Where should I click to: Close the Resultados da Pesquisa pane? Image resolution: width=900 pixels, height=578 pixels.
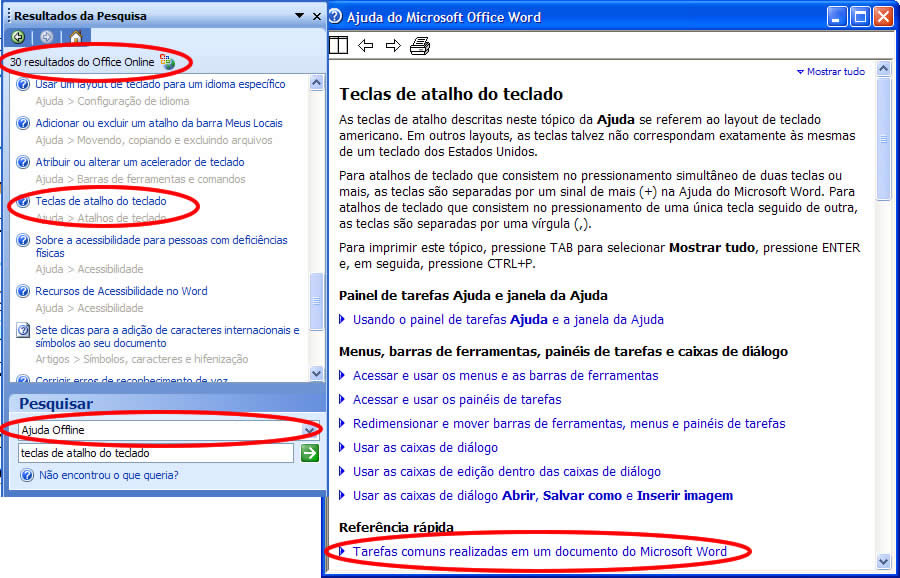(x=317, y=16)
